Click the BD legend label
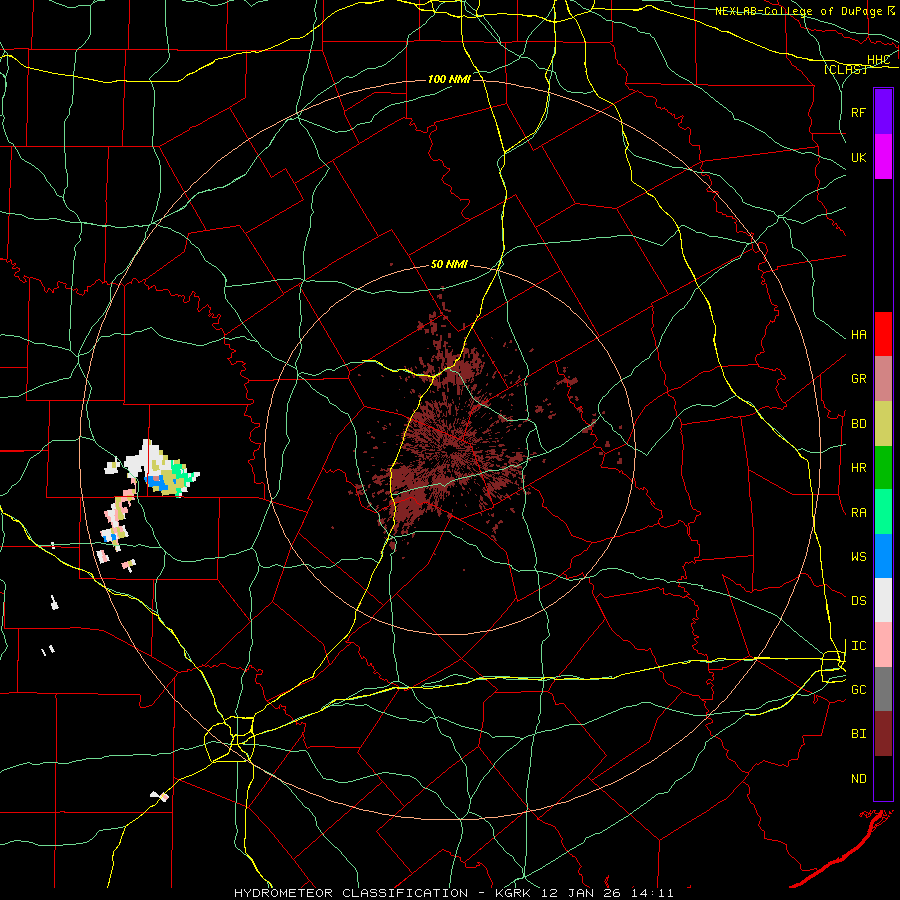Image resolution: width=900 pixels, height=900 pixels. [859, 424]
